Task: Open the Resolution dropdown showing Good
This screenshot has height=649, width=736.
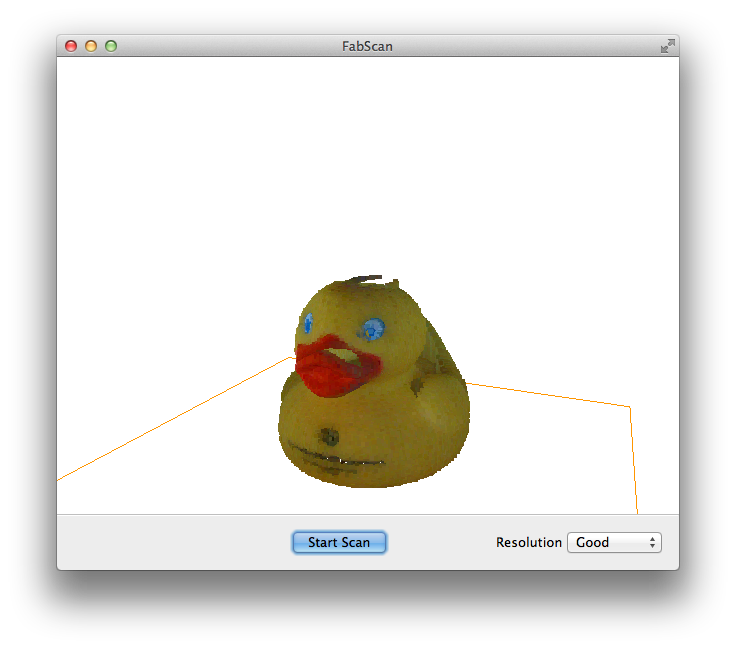Action: 614,542
